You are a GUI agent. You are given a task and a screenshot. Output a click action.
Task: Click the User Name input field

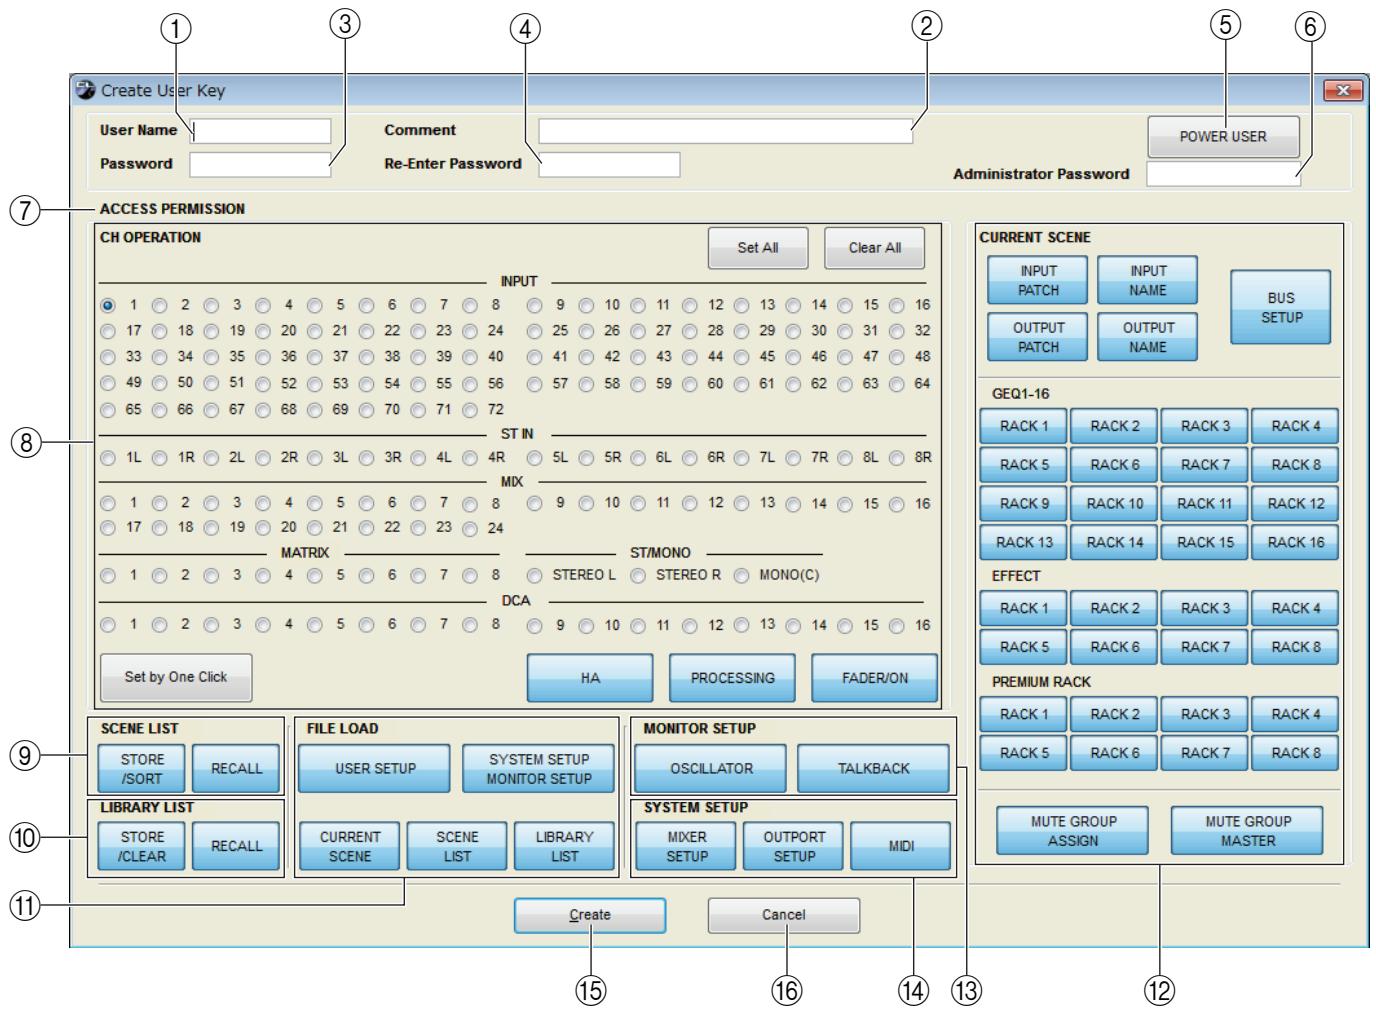260,131
